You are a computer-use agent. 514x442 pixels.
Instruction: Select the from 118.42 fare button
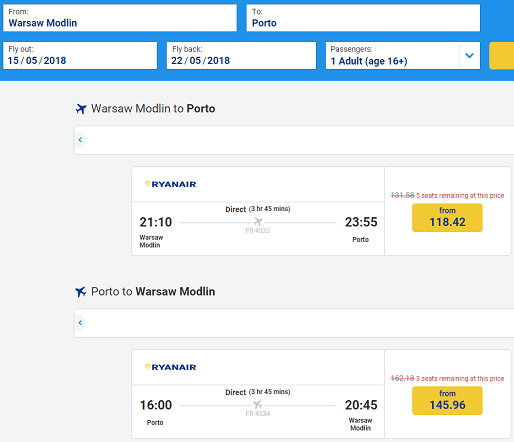click(x=447, y=217)
